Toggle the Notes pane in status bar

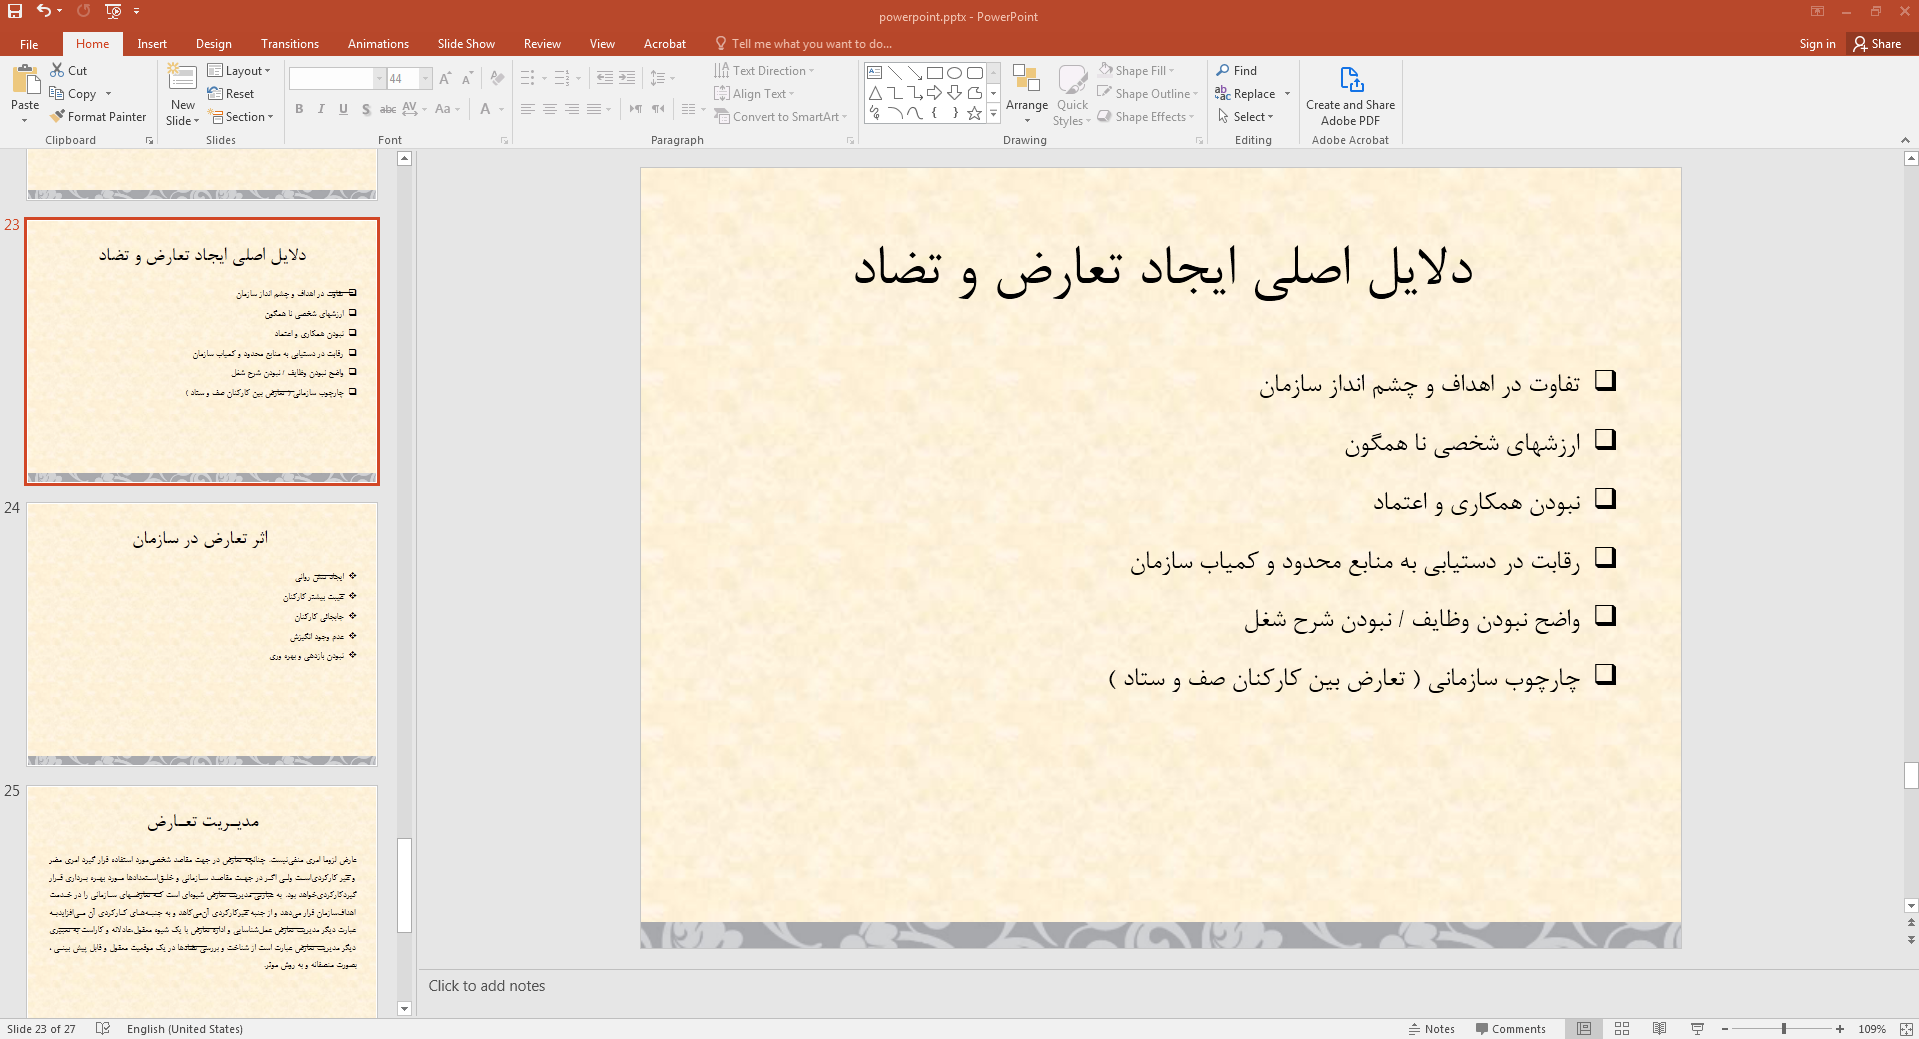pyautogui.click(x=1431, y=1029)
